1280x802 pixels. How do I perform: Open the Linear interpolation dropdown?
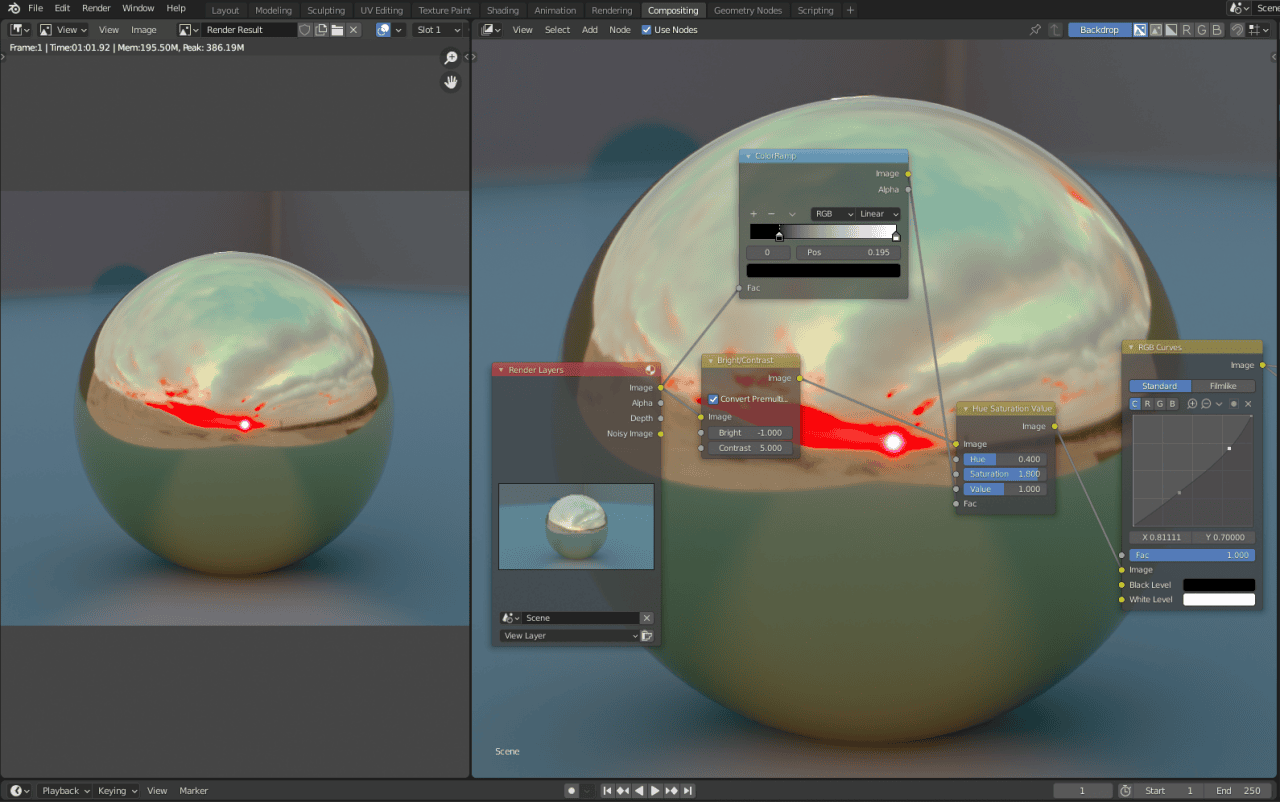click(876, 213)
